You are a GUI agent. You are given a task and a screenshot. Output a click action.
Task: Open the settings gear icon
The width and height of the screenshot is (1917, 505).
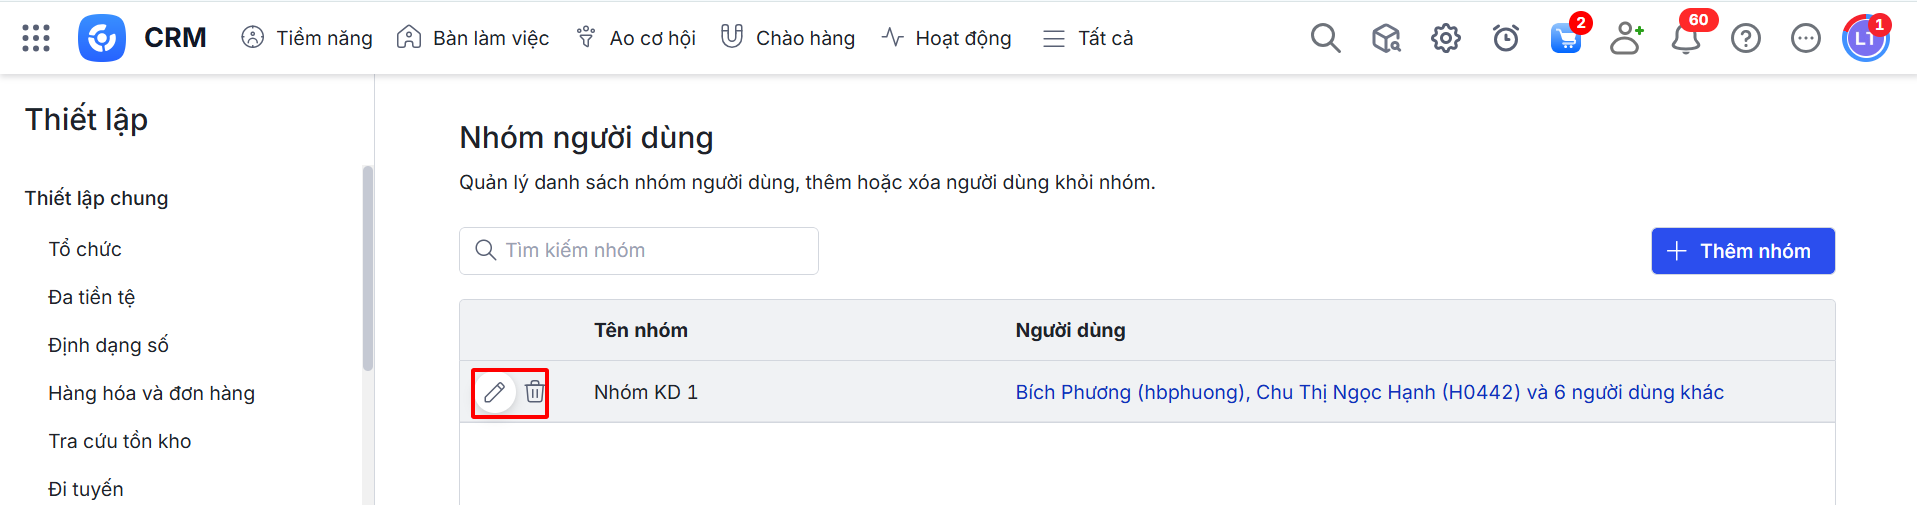point(1445,38)
